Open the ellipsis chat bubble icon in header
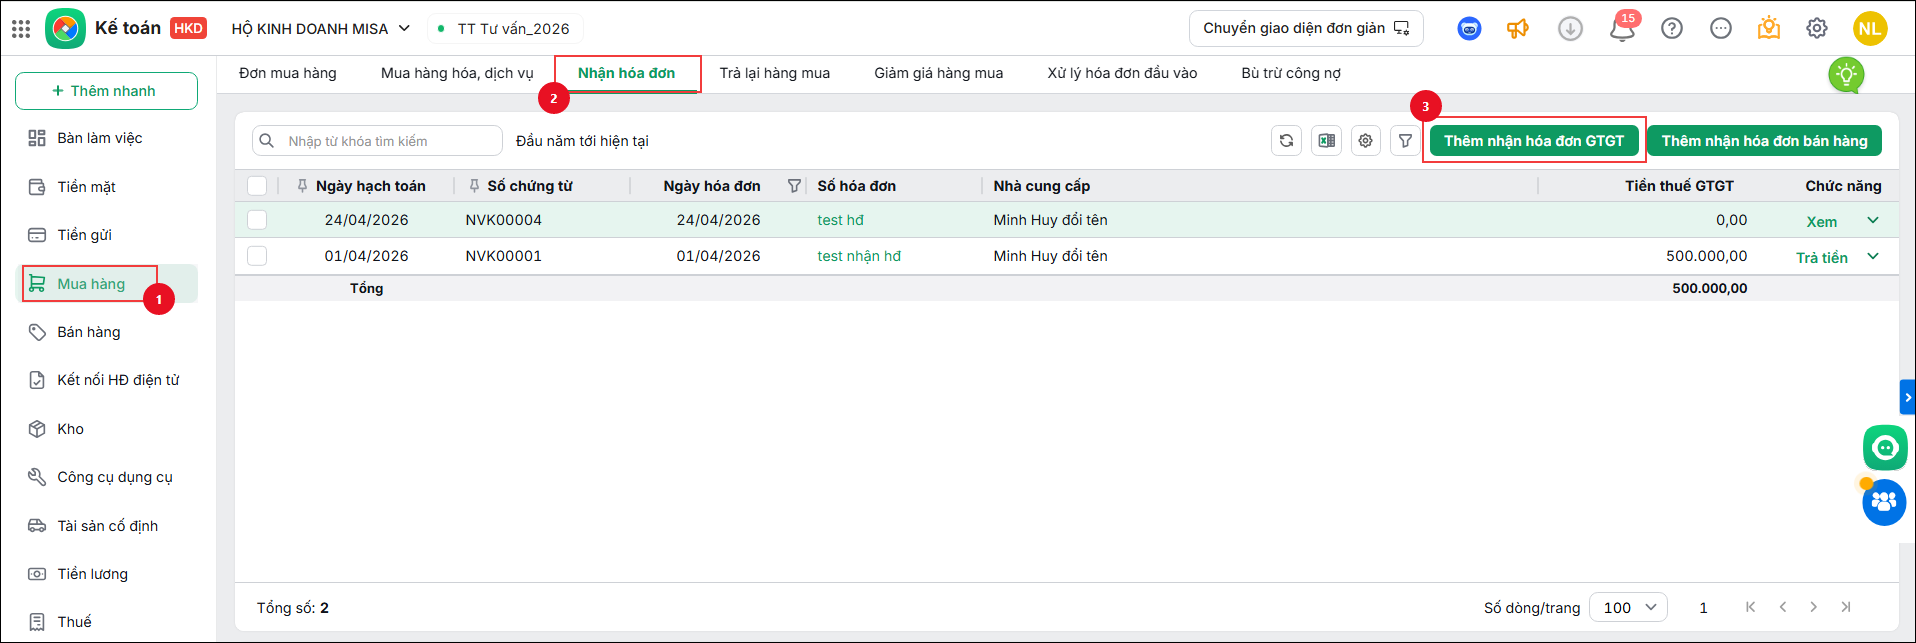The width and height of the screenshot is (1916, 643). tap(1720, 29)
